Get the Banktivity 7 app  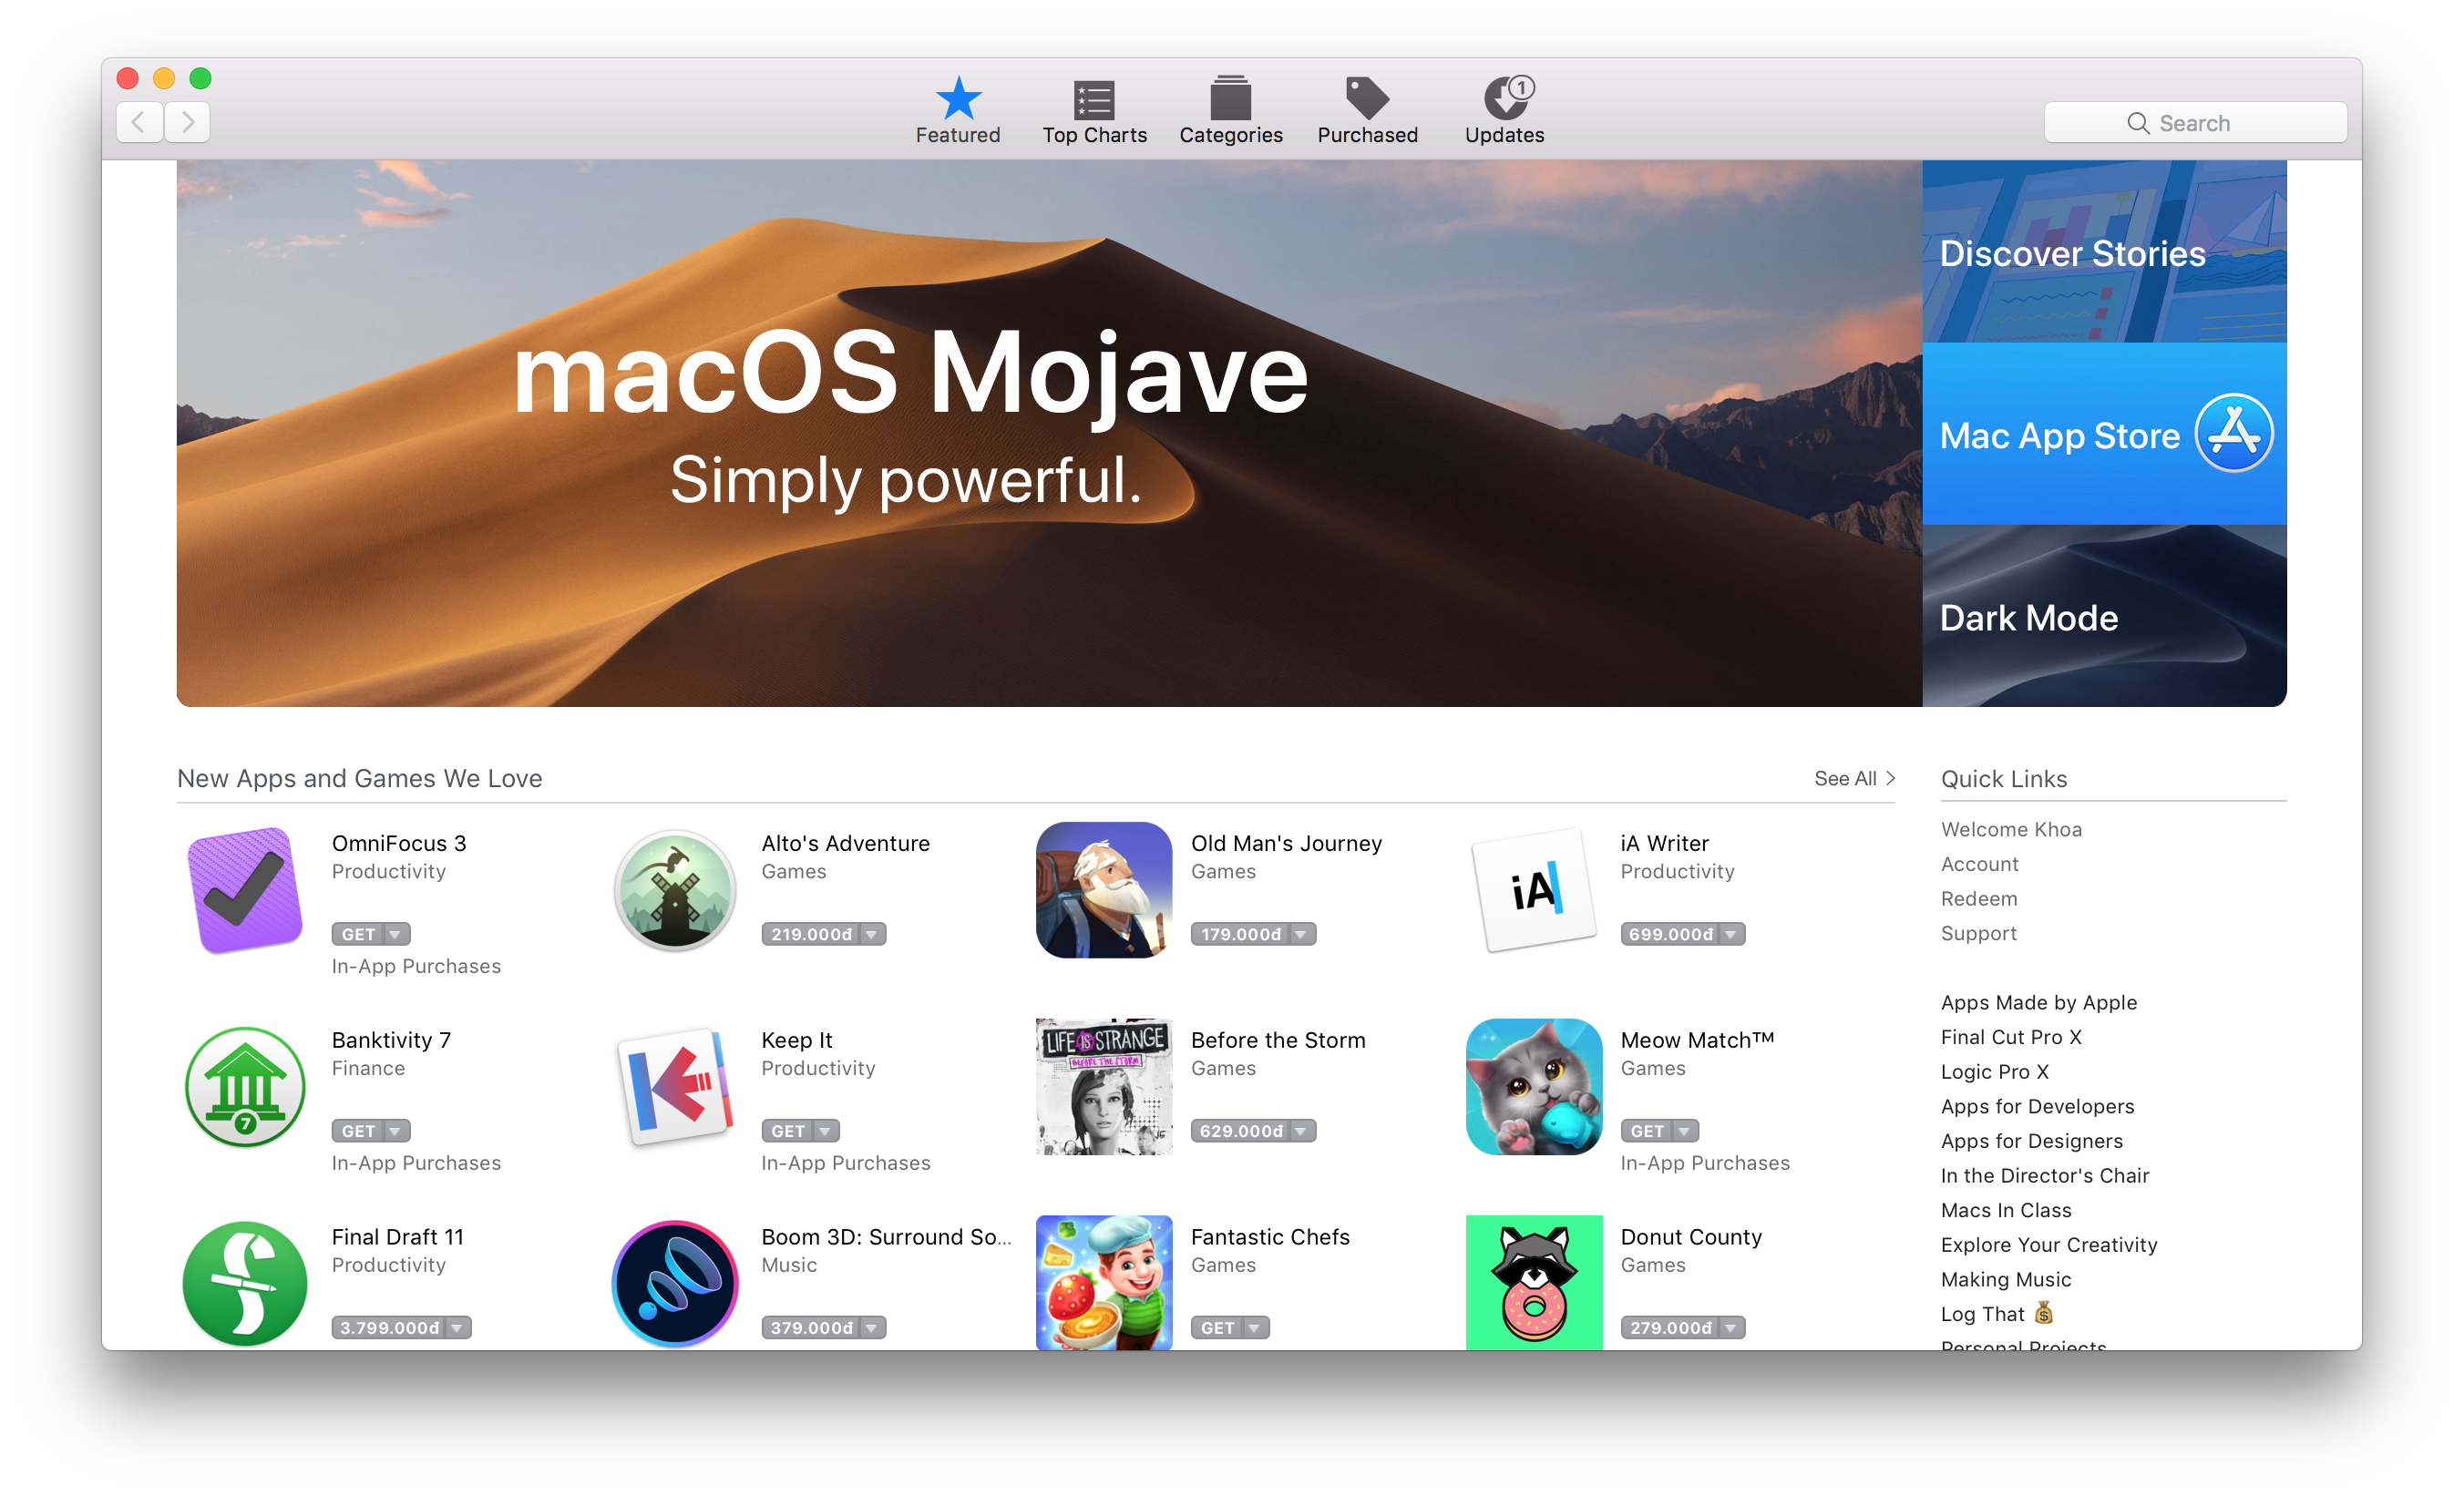point(358,1131)
